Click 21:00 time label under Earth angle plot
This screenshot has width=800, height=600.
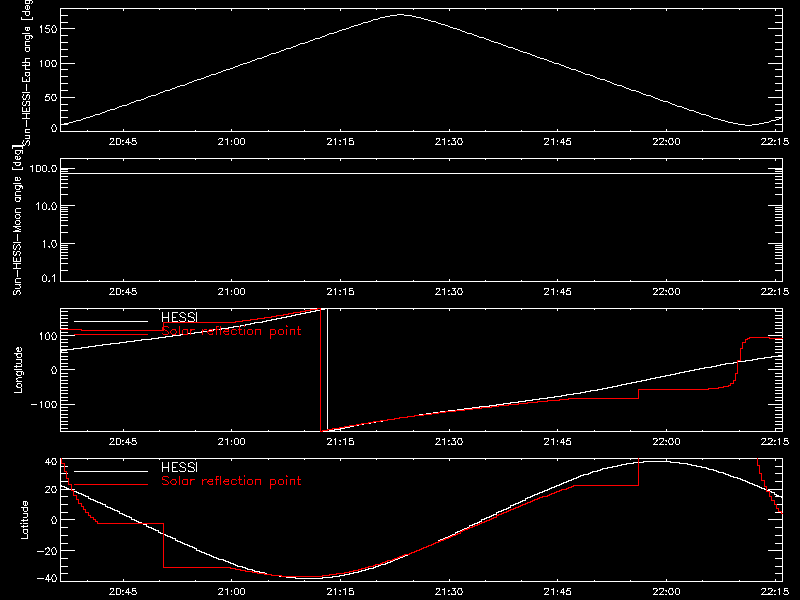[x=232, y=142]
